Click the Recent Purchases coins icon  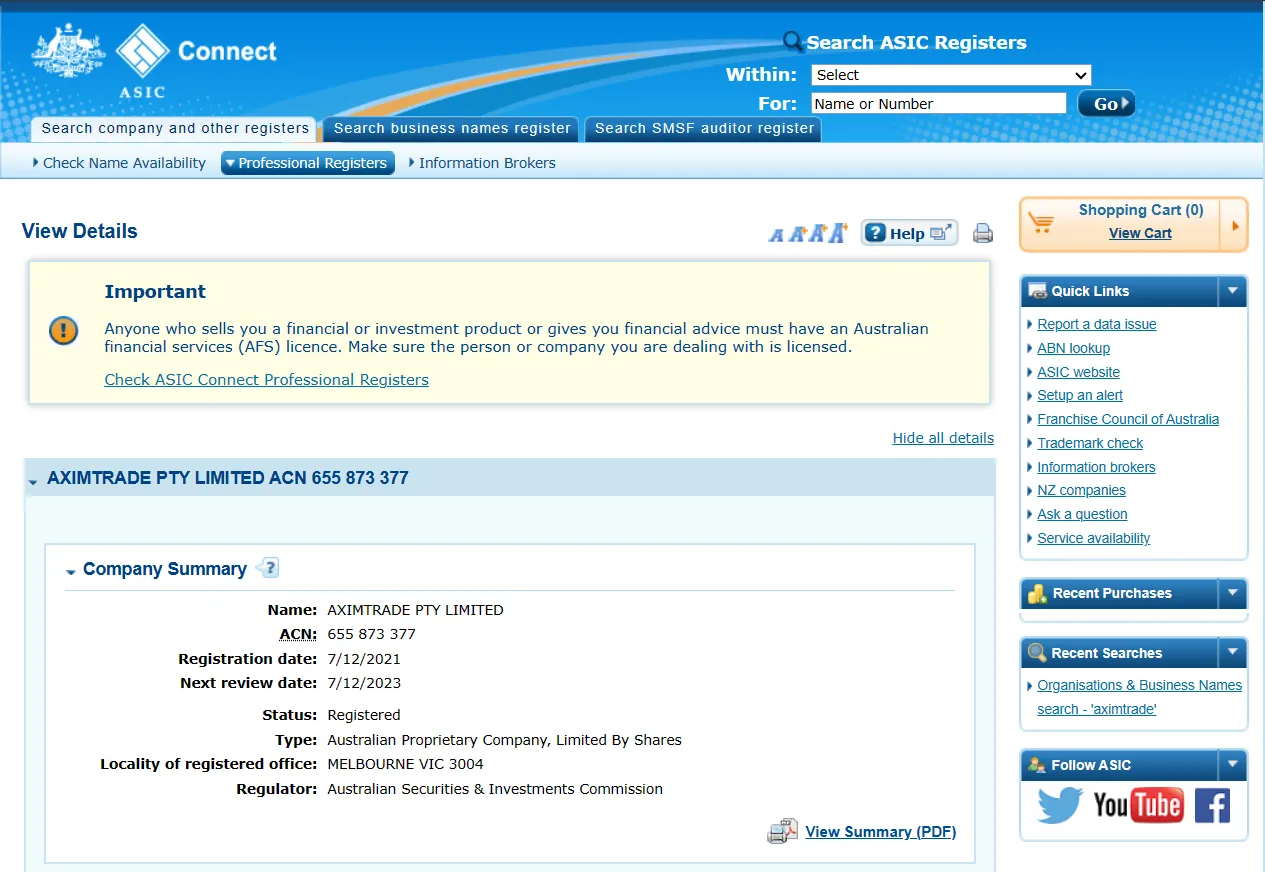1037,593
